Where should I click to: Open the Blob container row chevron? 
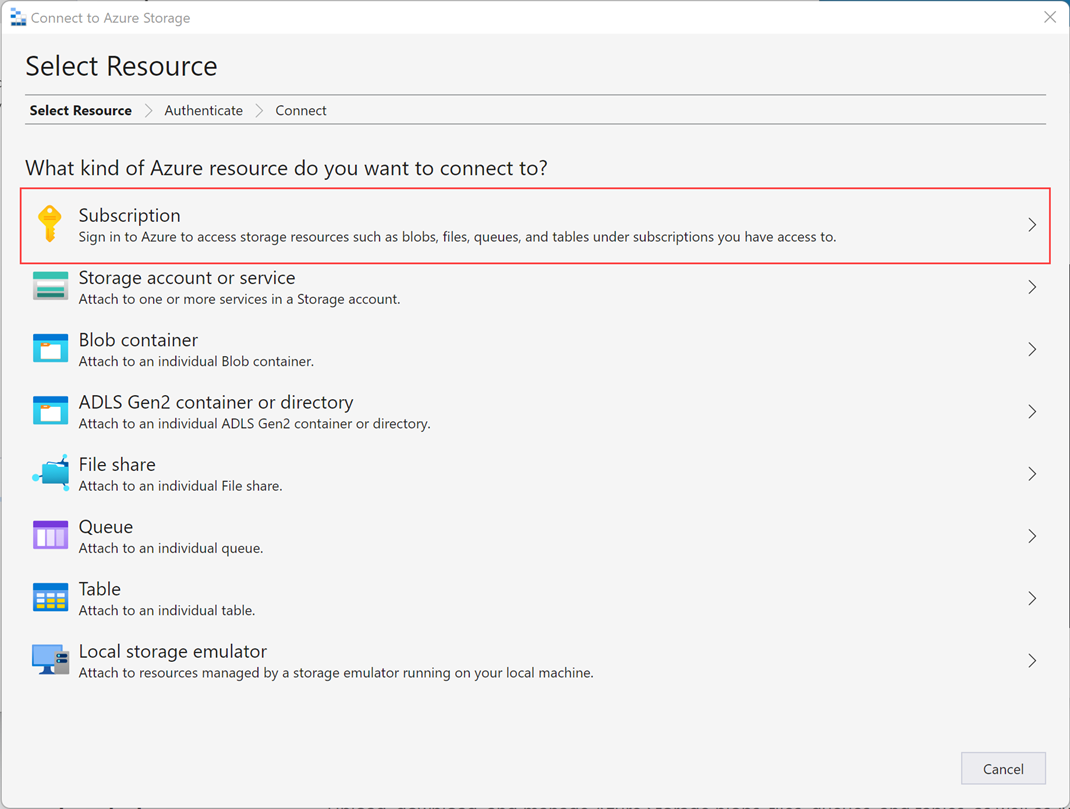[x=1032, y=349]
